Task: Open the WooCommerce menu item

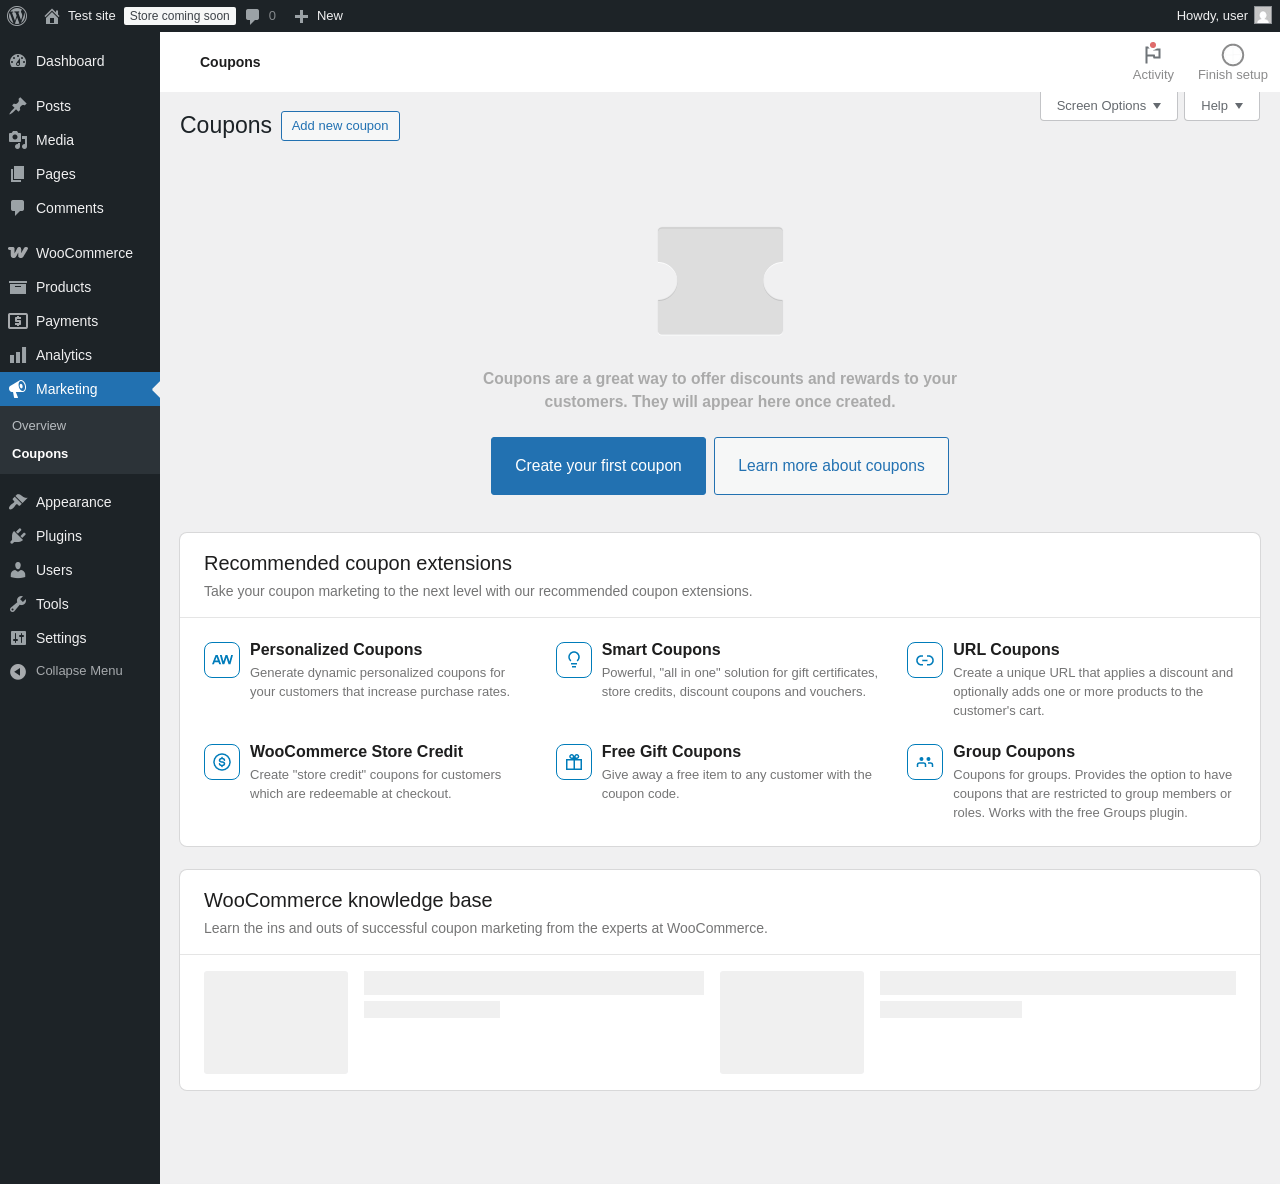Action: [x=80, y=253]
